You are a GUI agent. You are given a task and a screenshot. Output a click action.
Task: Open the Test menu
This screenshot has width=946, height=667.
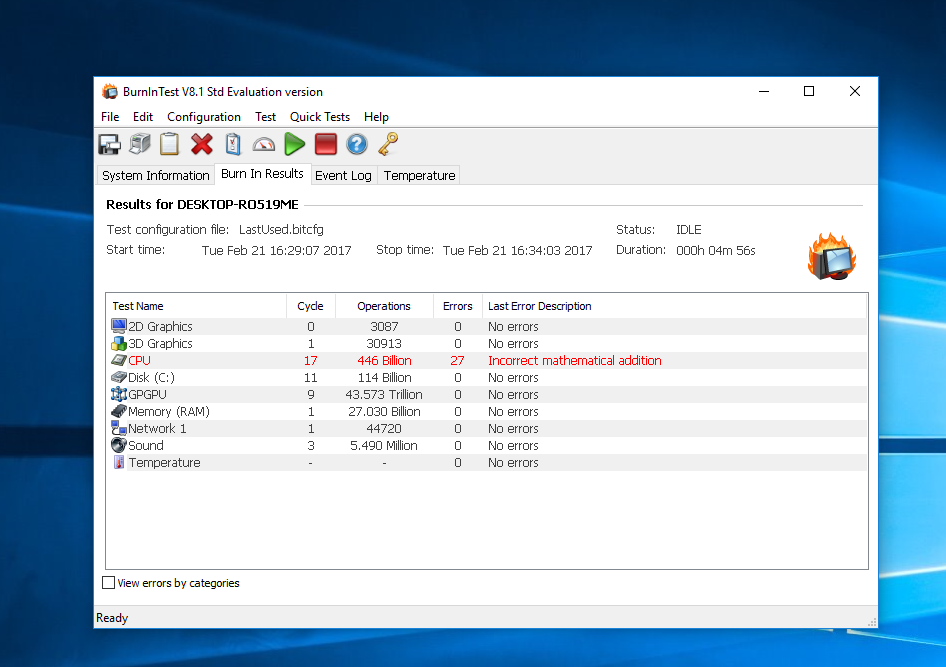(x=265, y=117)
